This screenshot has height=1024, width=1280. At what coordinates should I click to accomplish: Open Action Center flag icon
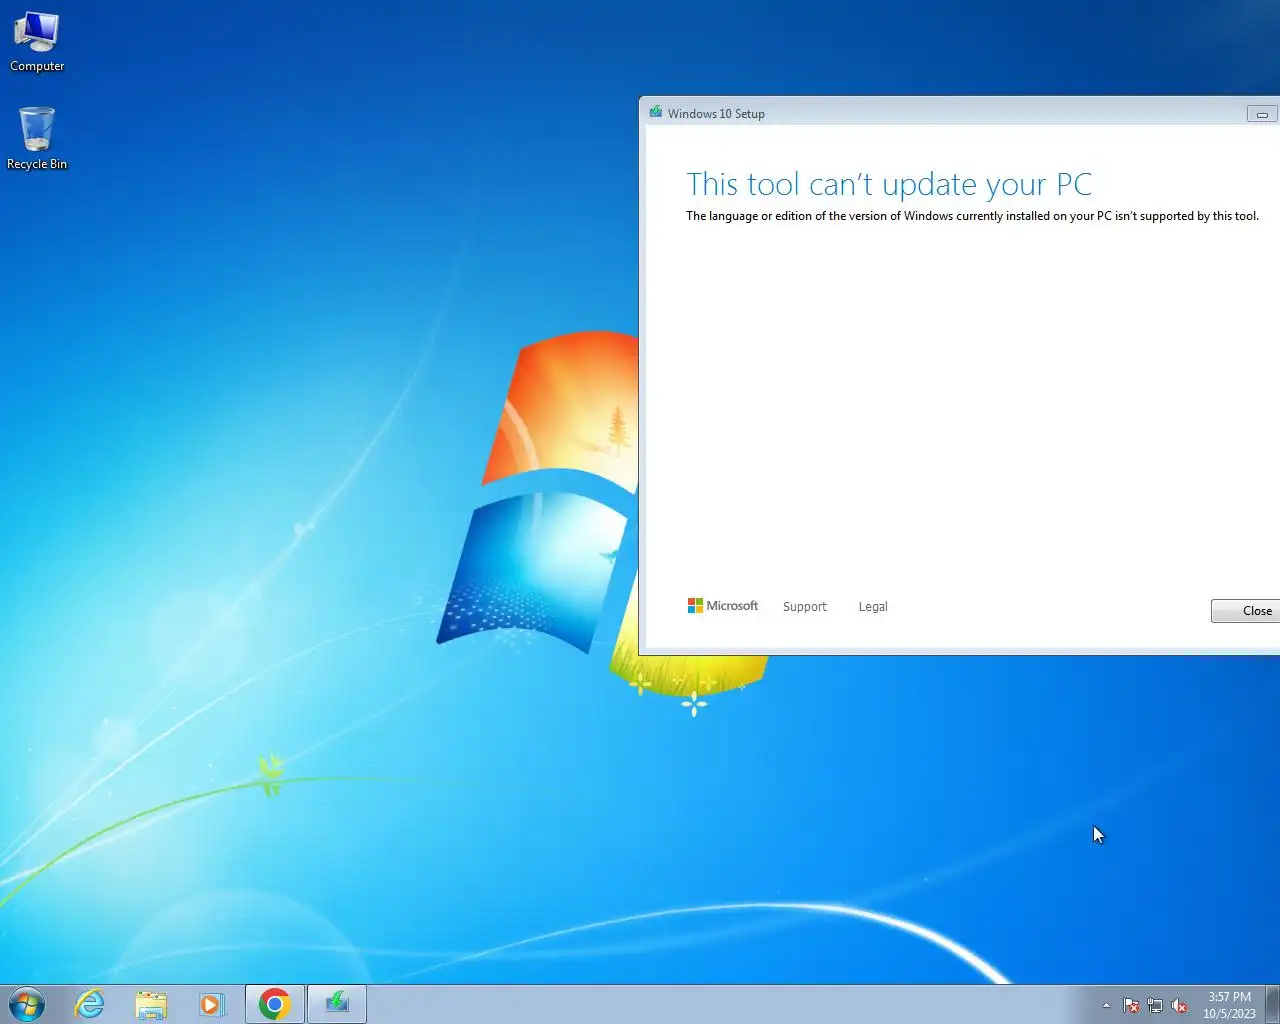pos(1131,1005)
